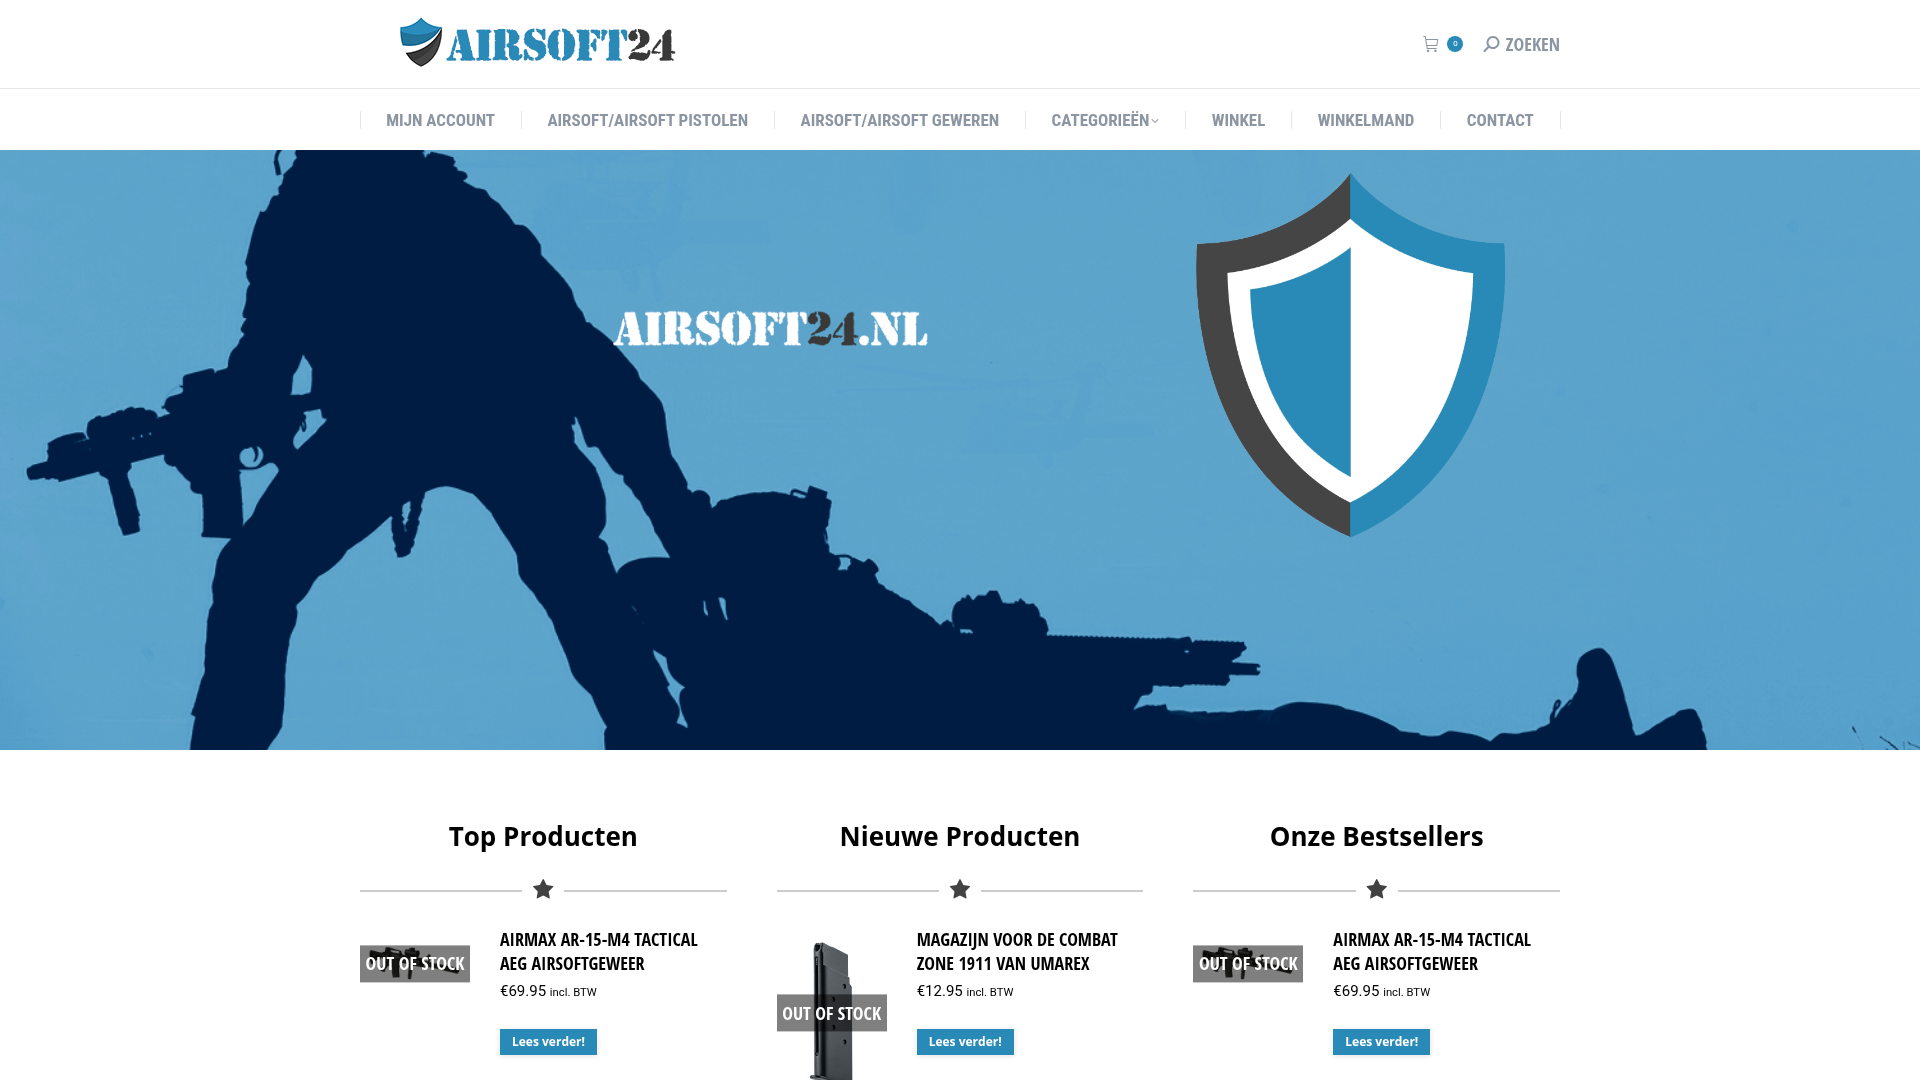Click Lees verder under Top Producten
The width and height of the screenshot is (1920, 1080).
[548, 1042]
